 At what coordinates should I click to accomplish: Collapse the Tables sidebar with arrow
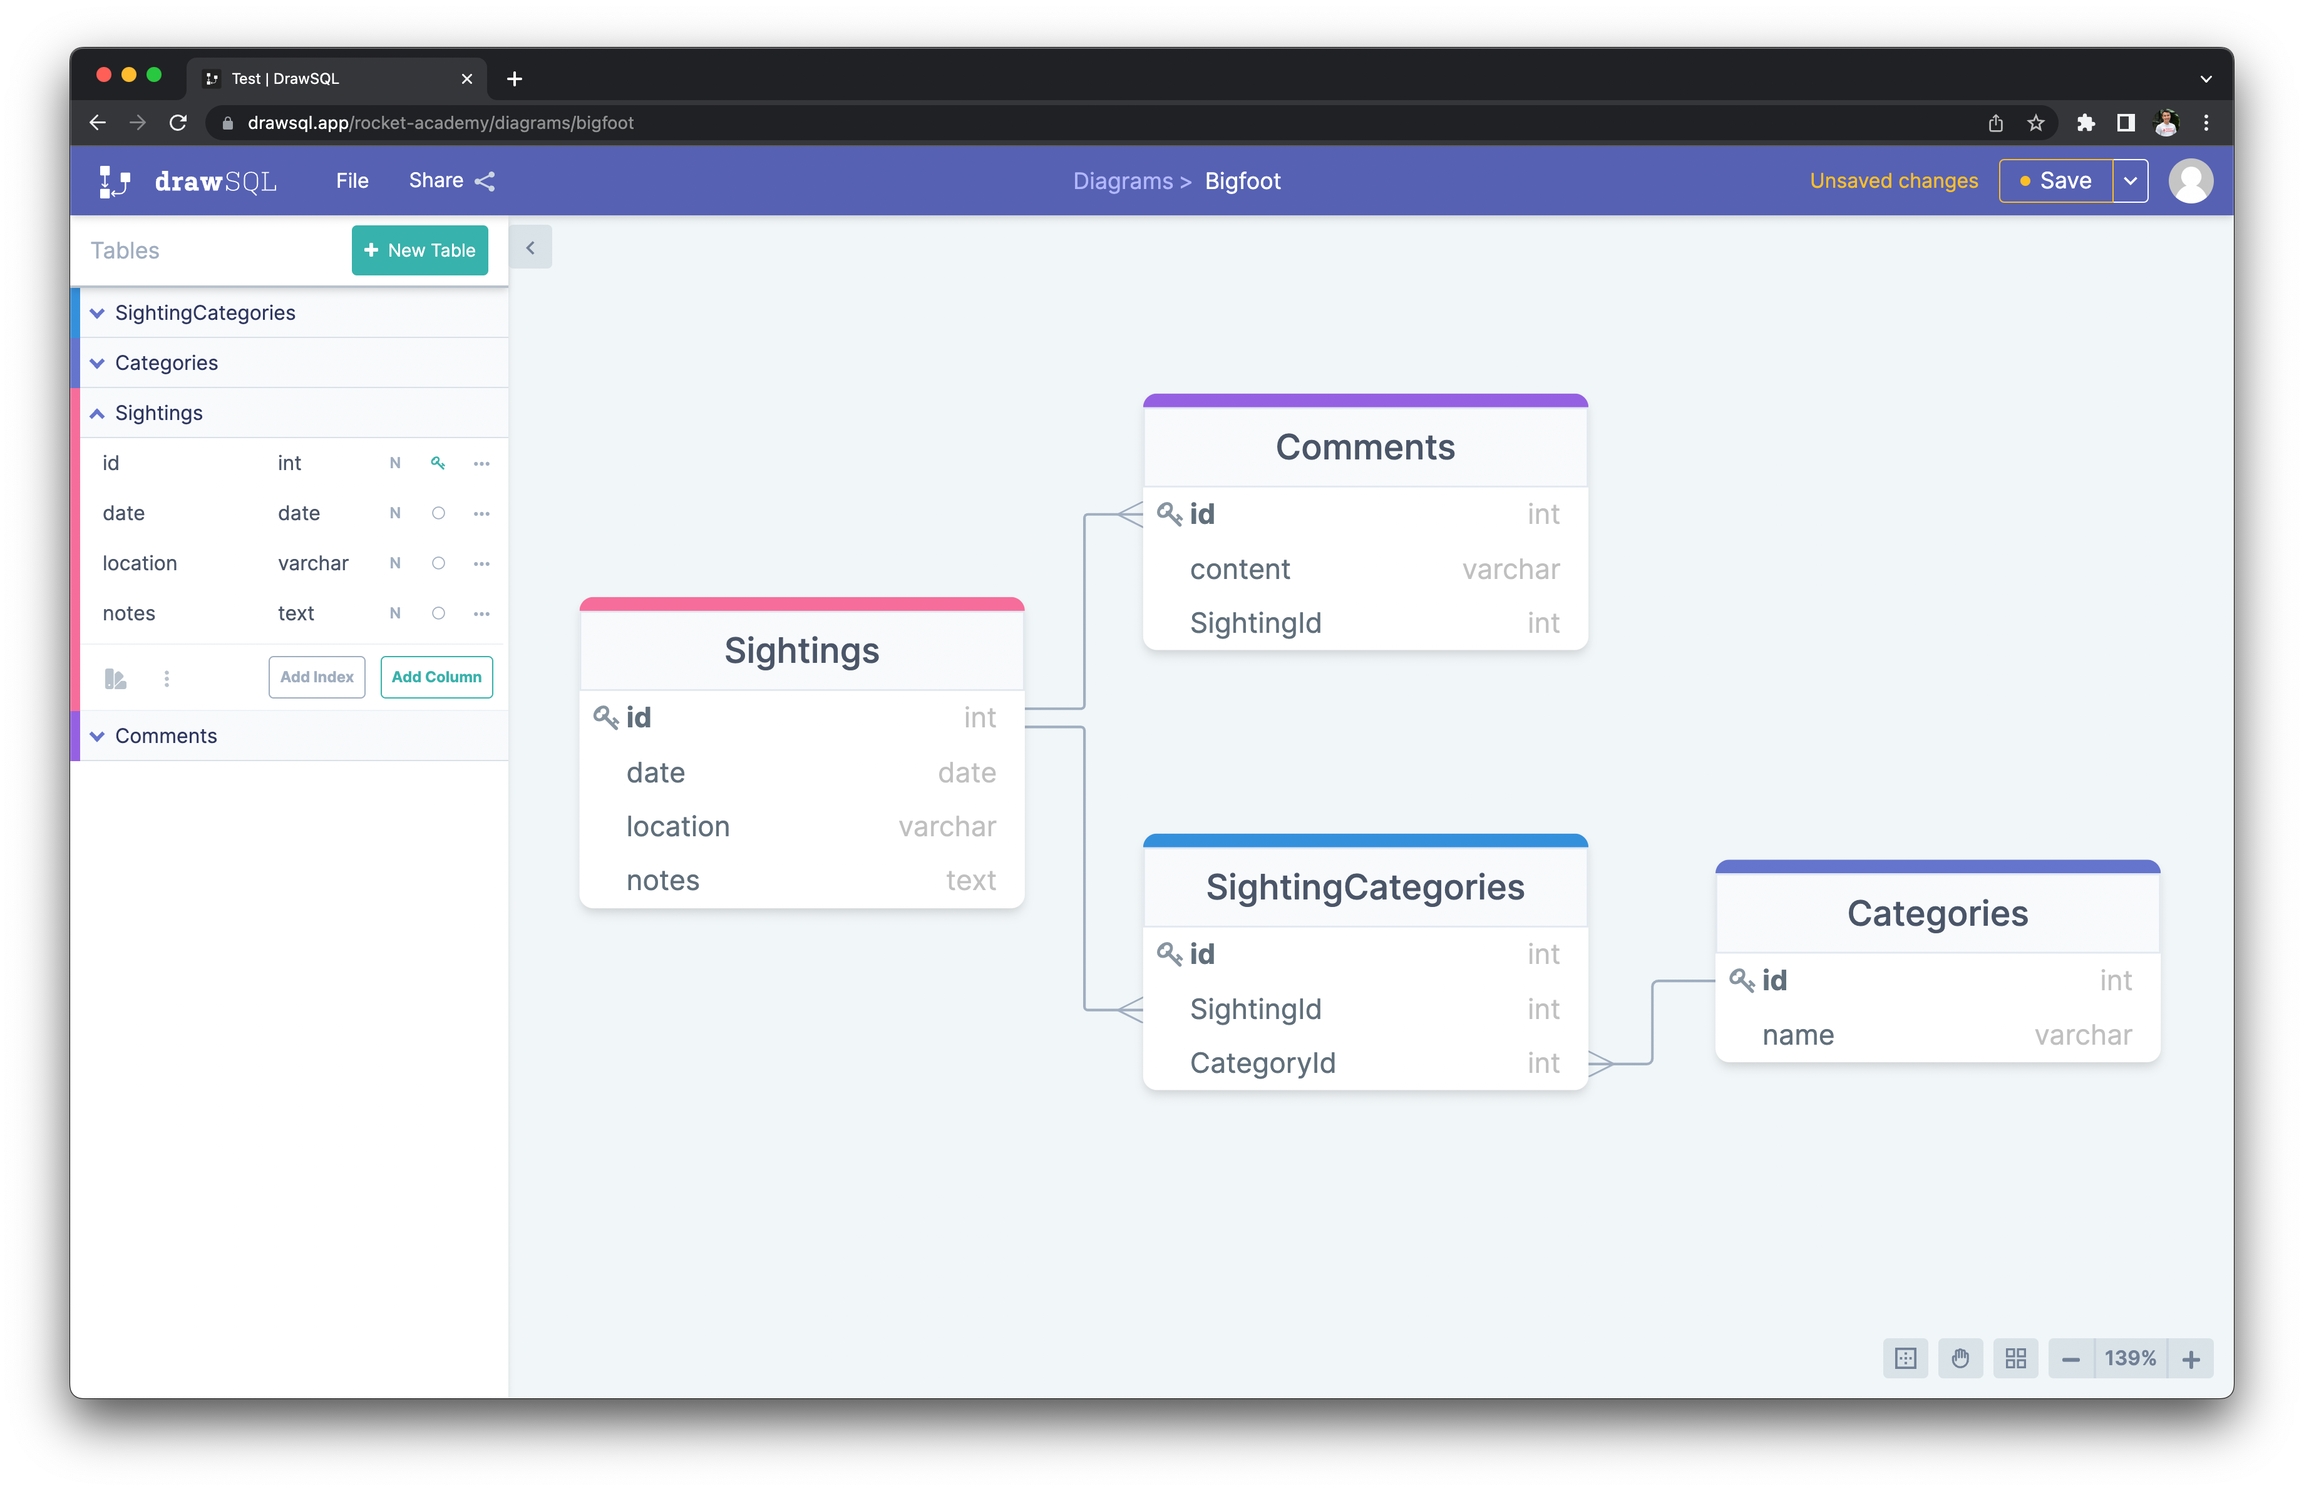(530, 247)
